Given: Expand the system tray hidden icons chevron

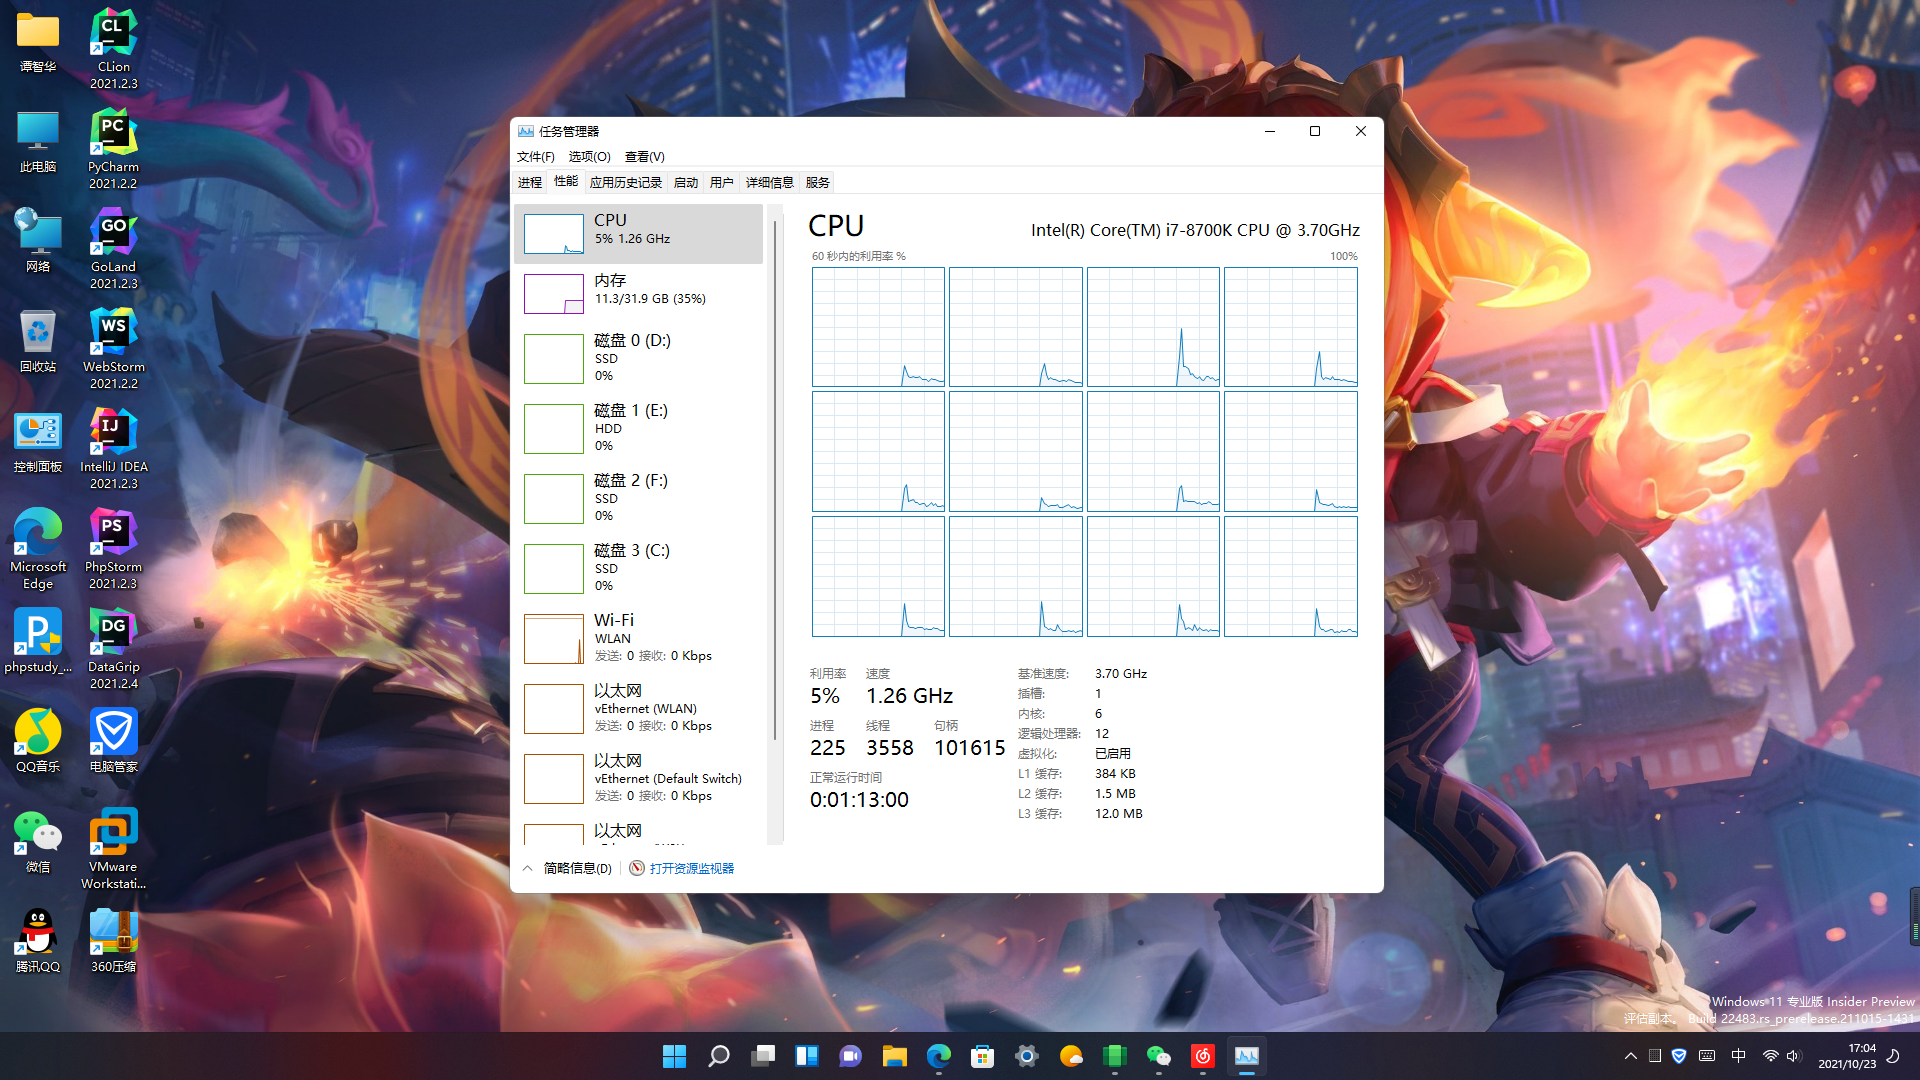Looking at the screenshot, I should click(x=1630, y=1056).
